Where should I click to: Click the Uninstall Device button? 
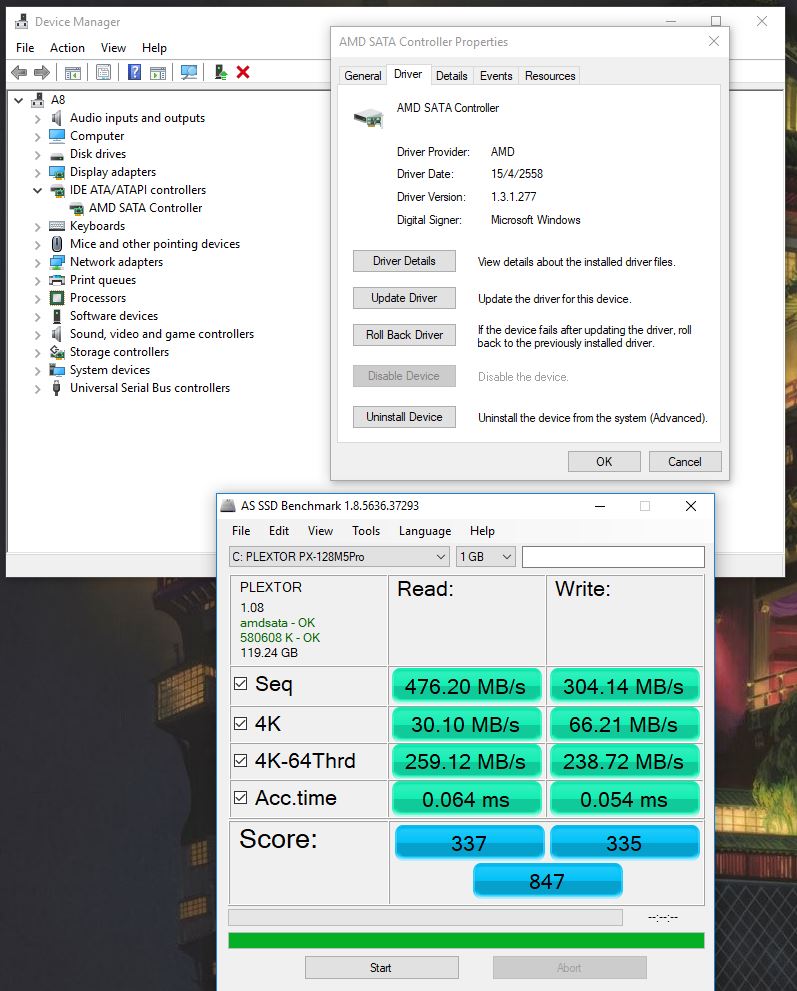(x=405, y=417)
